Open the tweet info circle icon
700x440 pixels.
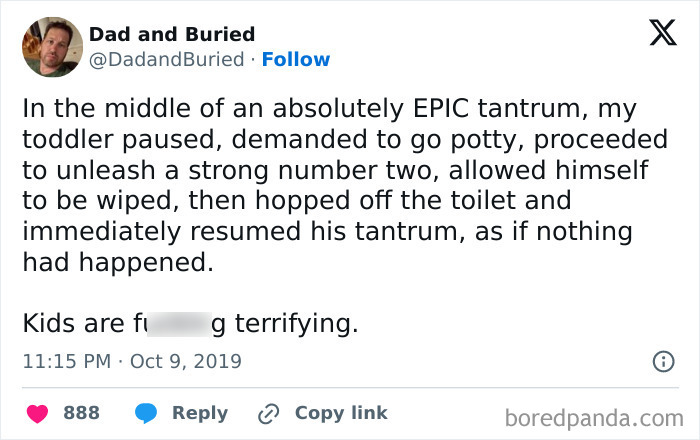[661, 362]
